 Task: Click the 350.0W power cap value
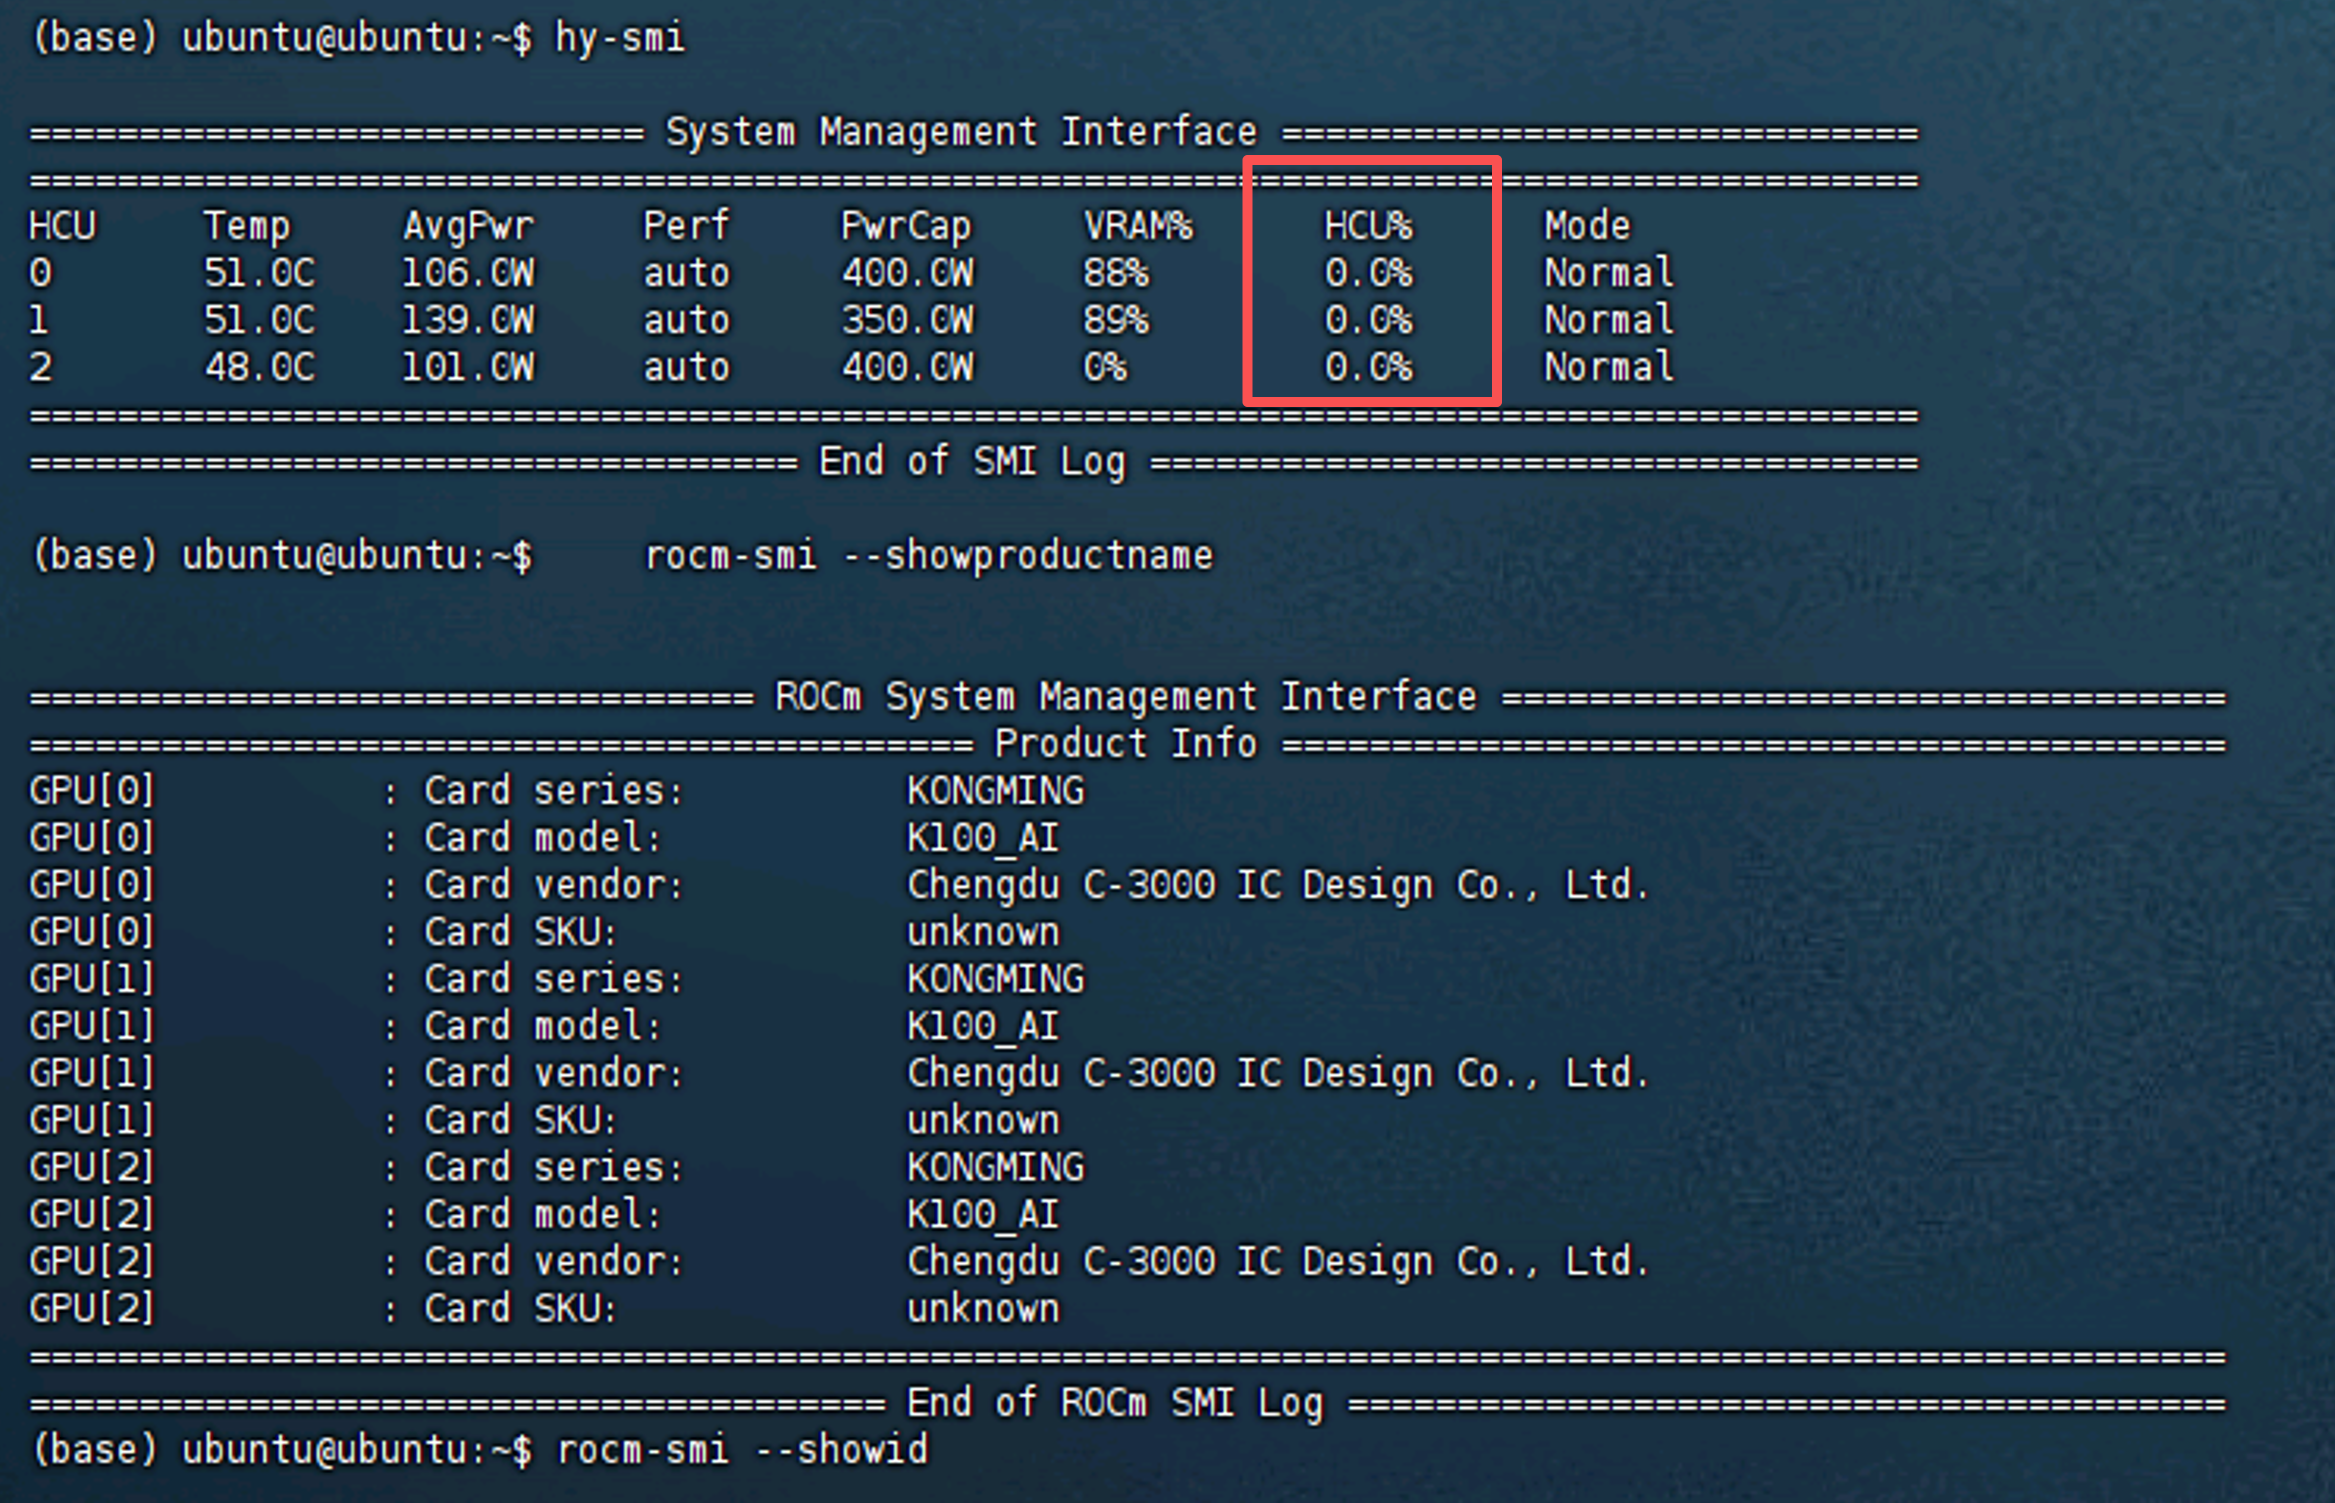[x=907, y=320]
